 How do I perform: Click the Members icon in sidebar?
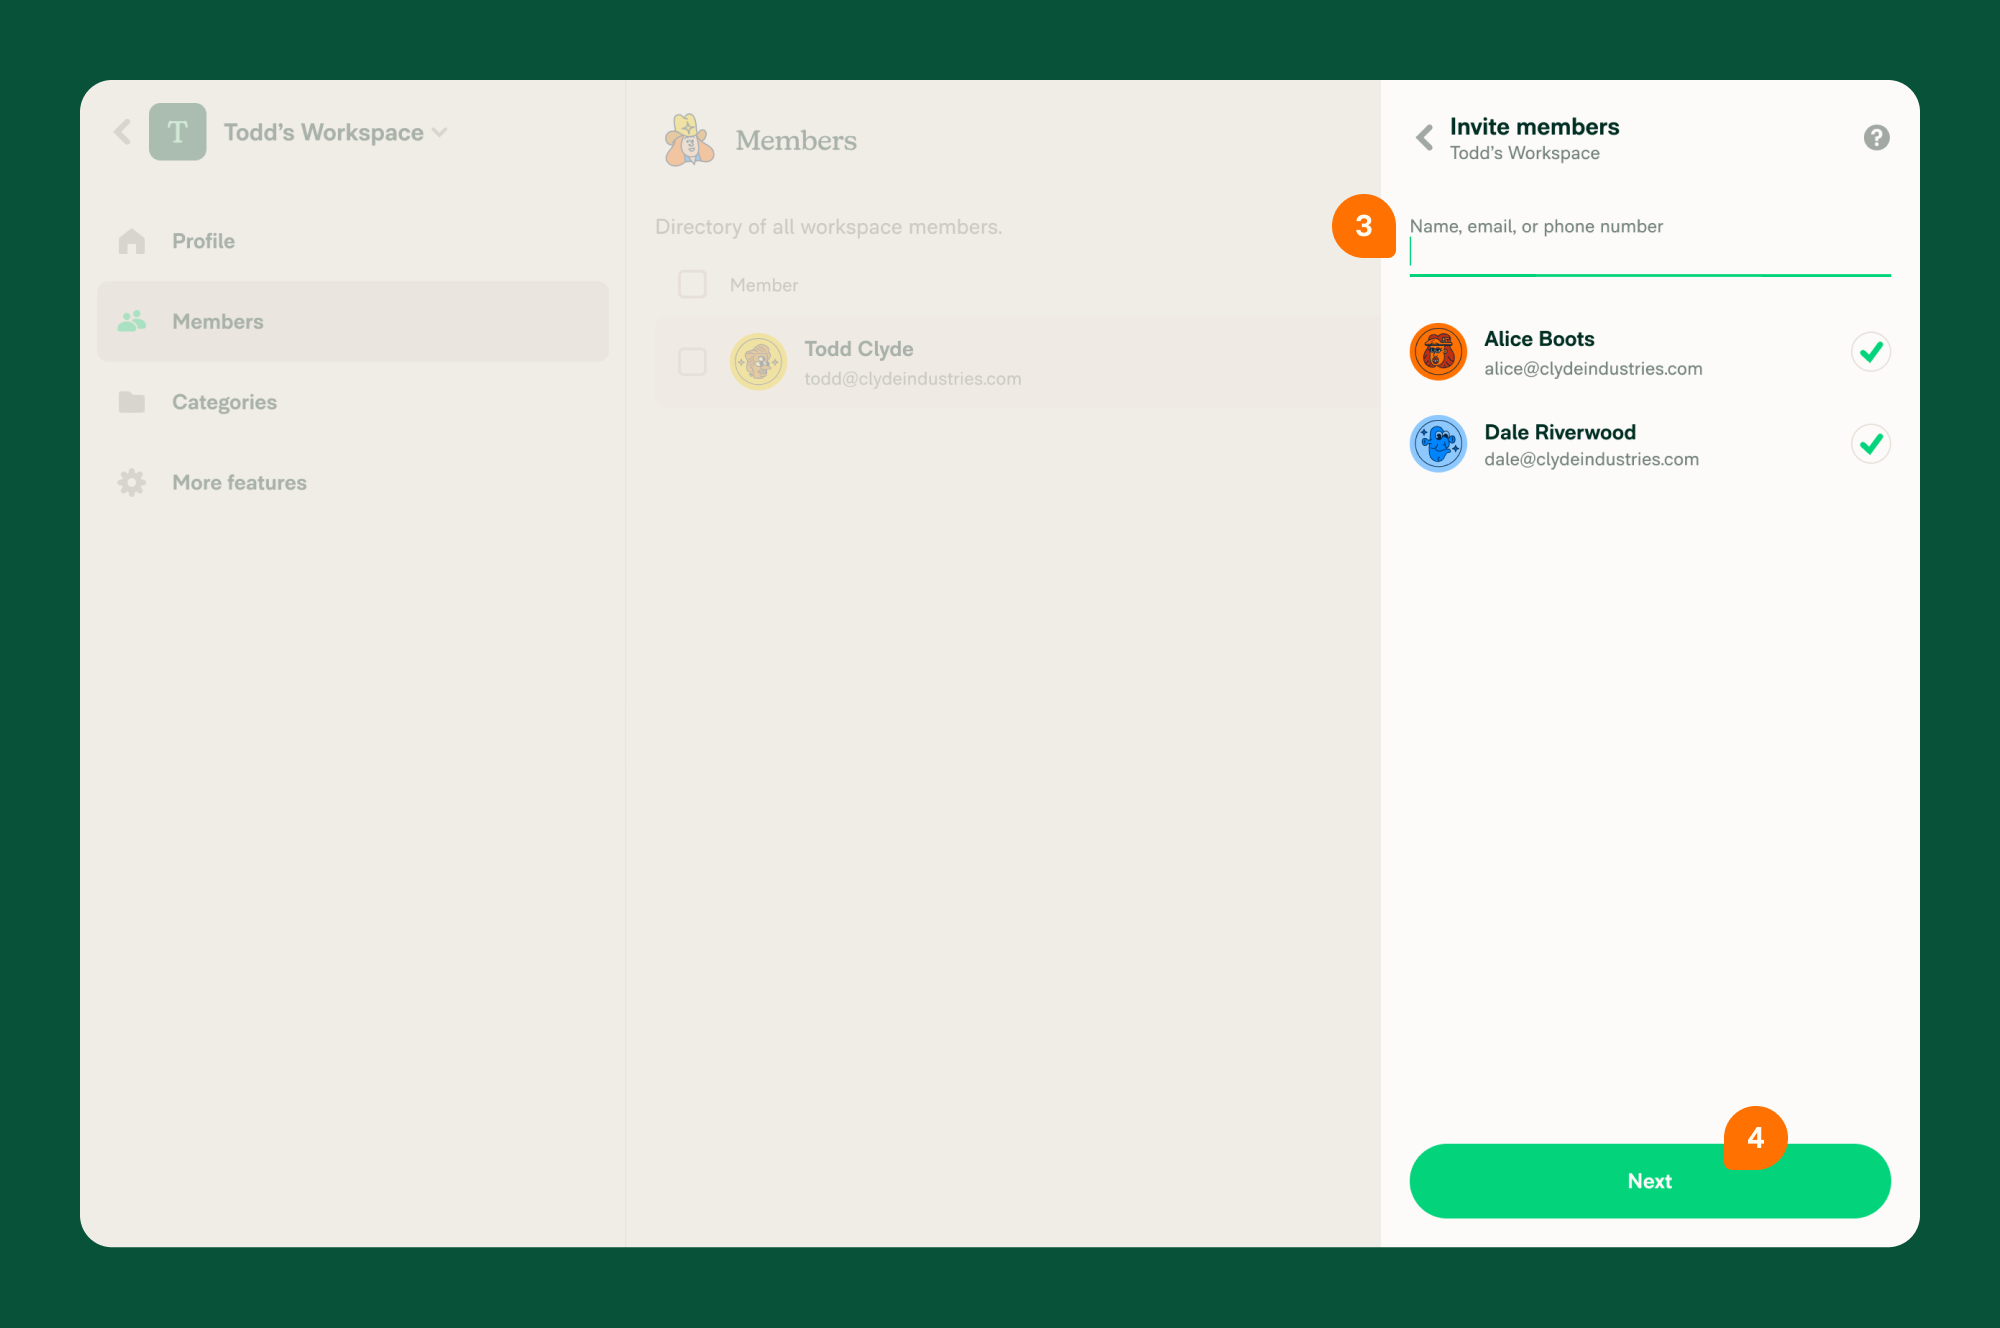[x=132, y=320]
